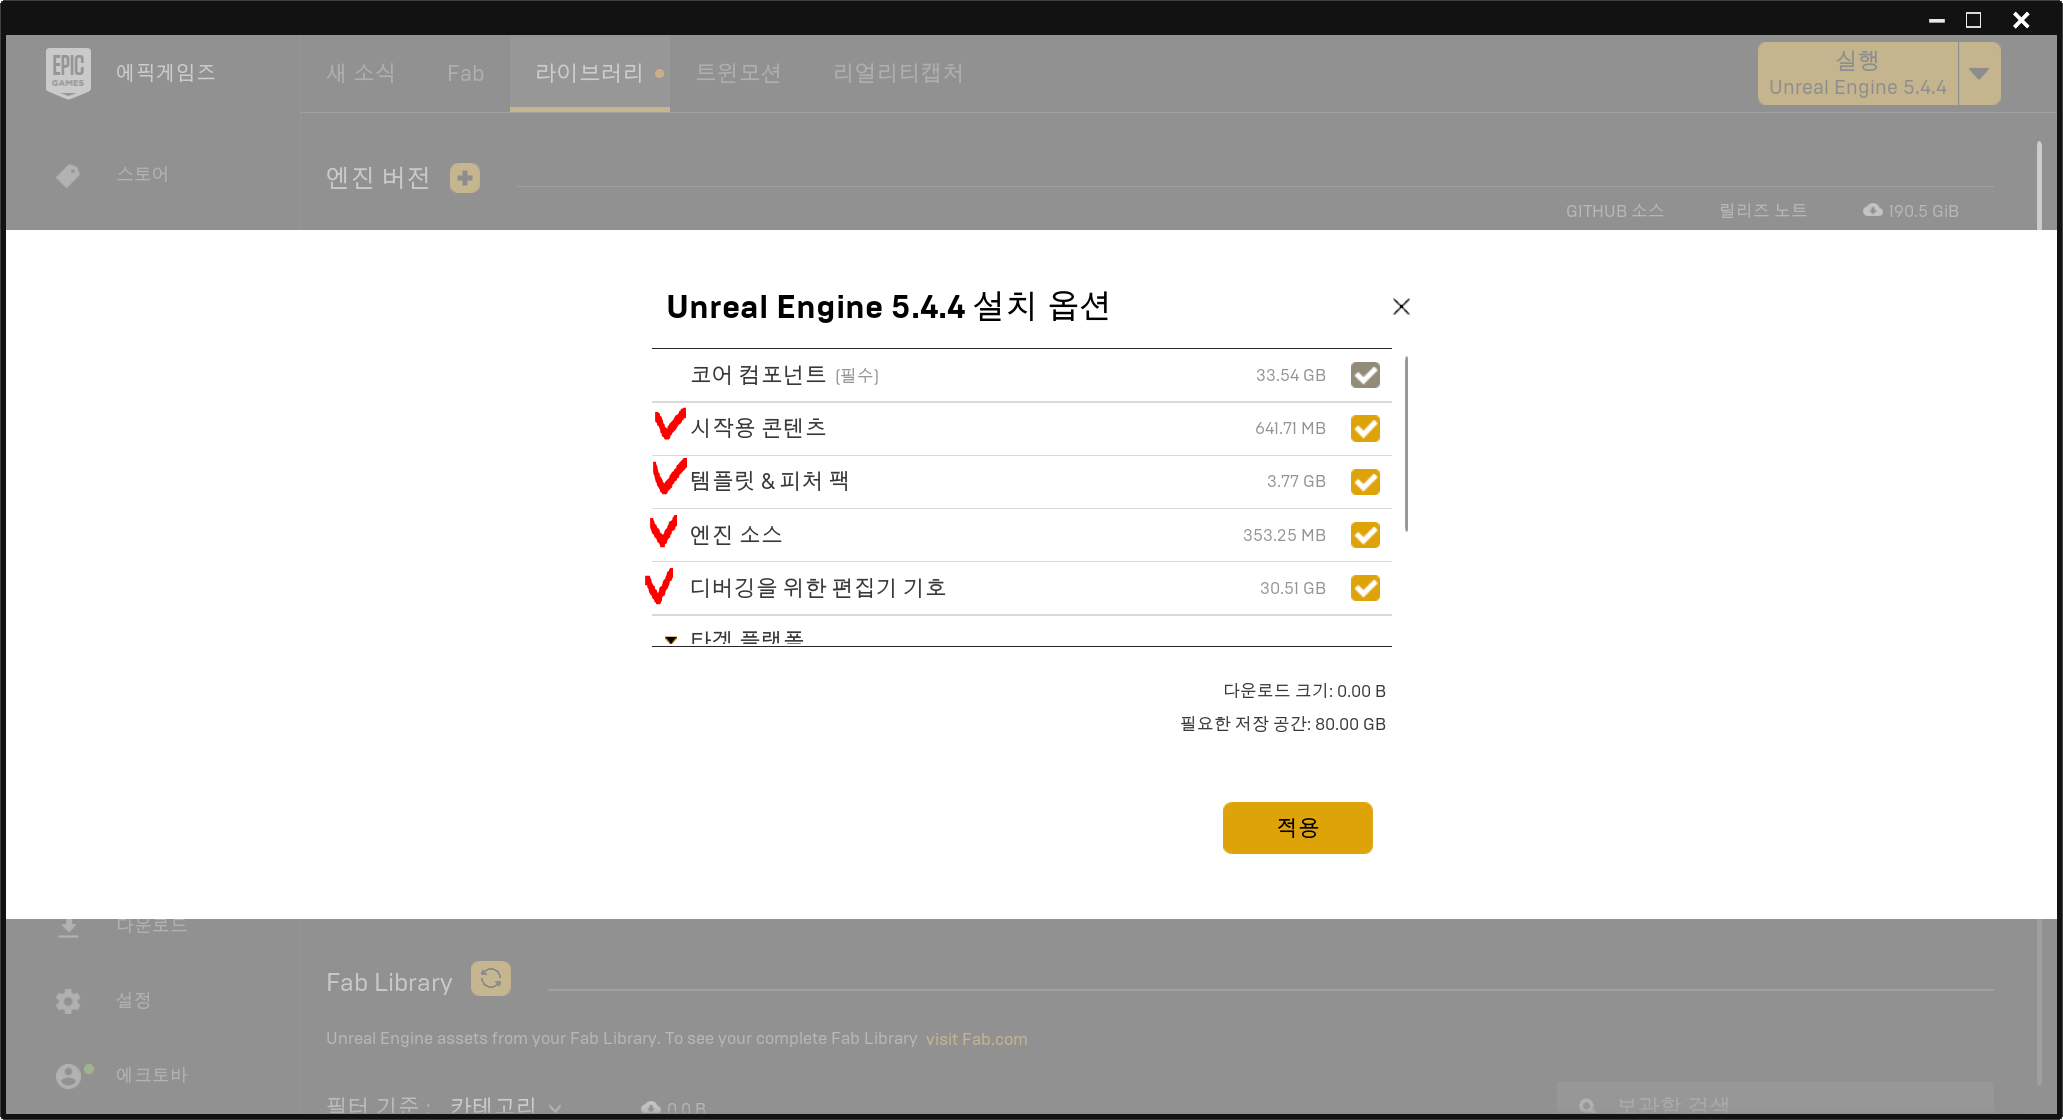The image size is (2063, 1120).
Task: Uncheck the 시작용 콘텐츠 checkbox
Action: [x=1365, y=429]
